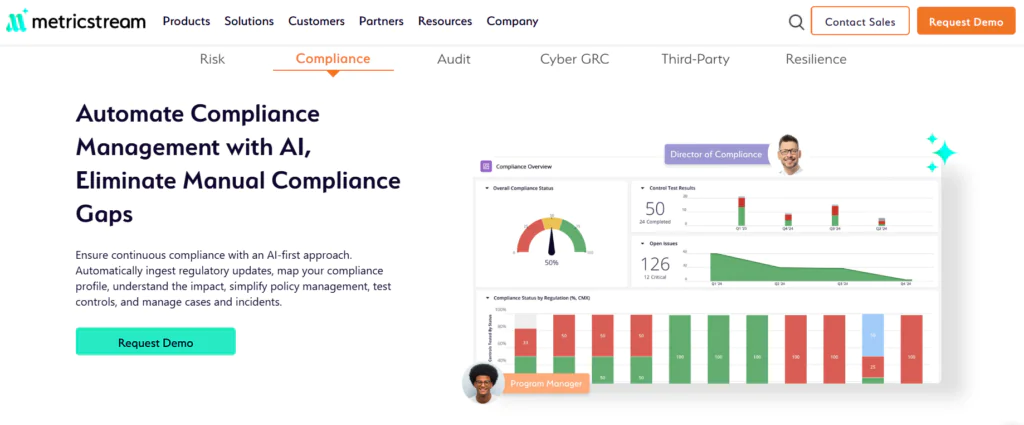The height and width of the screenshot is (425, 1024).
Task: Open the Products menu
Action: coord(186,21)
